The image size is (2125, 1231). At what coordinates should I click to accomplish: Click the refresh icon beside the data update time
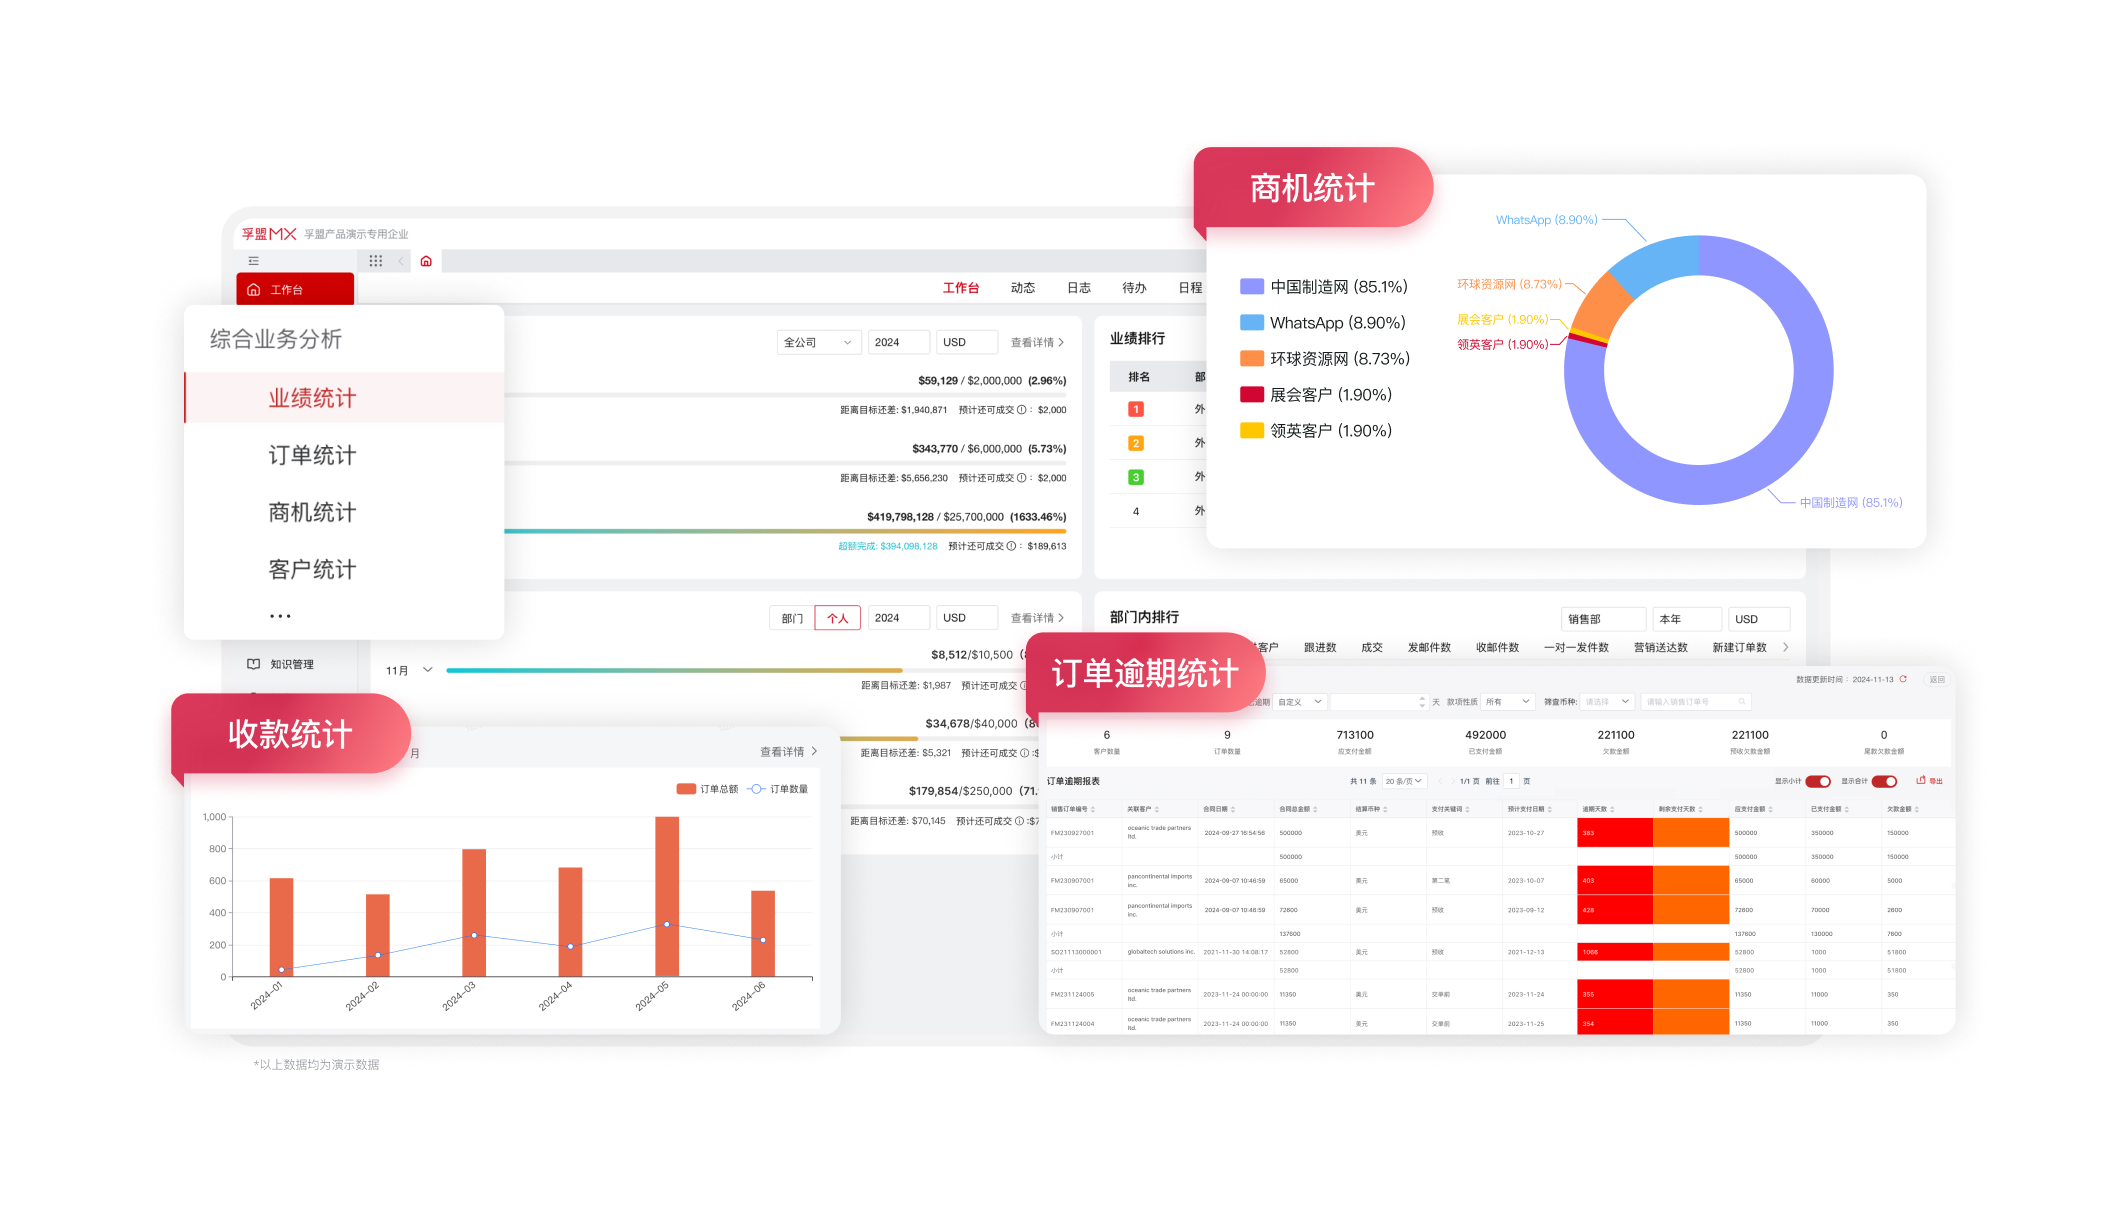[1903, 679]
